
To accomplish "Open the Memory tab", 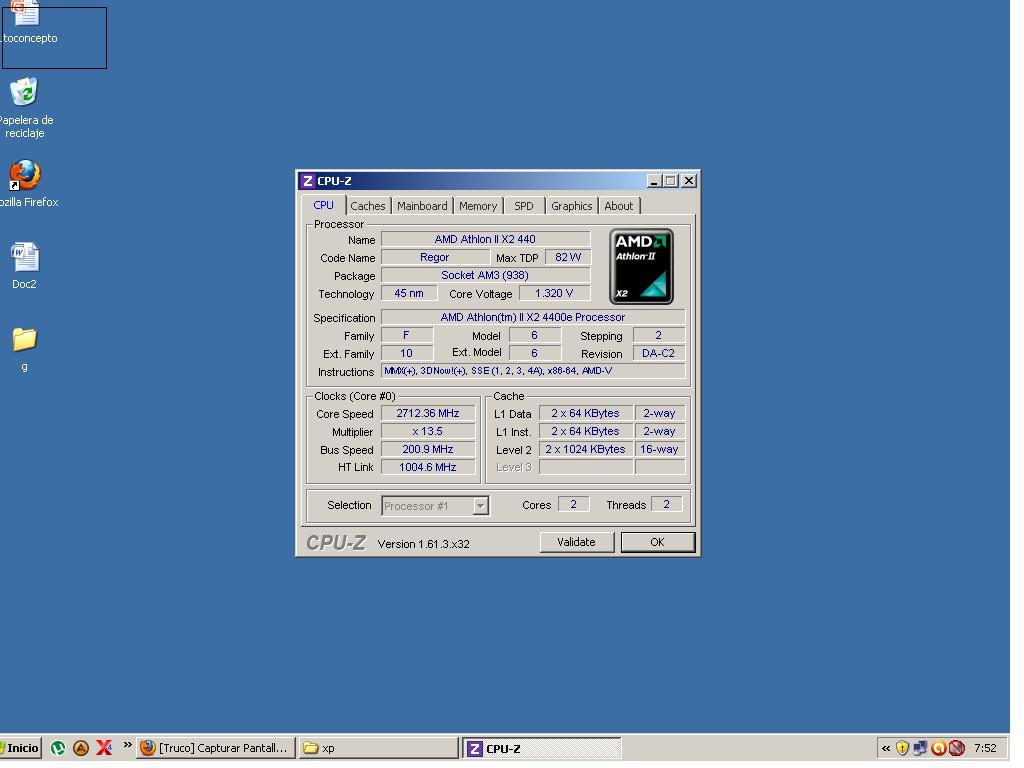I will pyautogui.click(x=478, y=206).
